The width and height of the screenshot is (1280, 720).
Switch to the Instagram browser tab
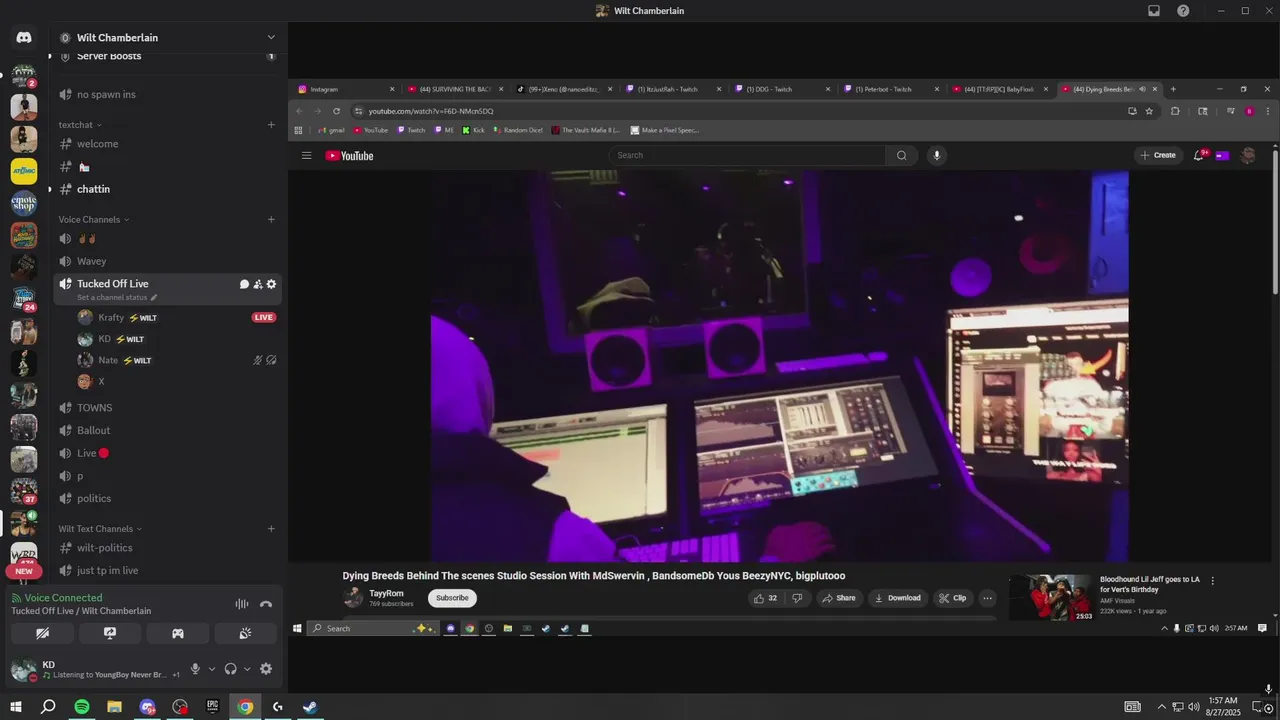point(346,89)
